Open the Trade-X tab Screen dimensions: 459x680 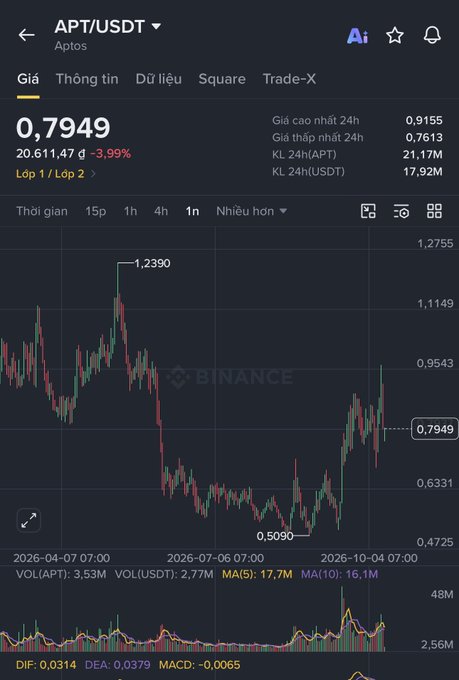(289, 79)
